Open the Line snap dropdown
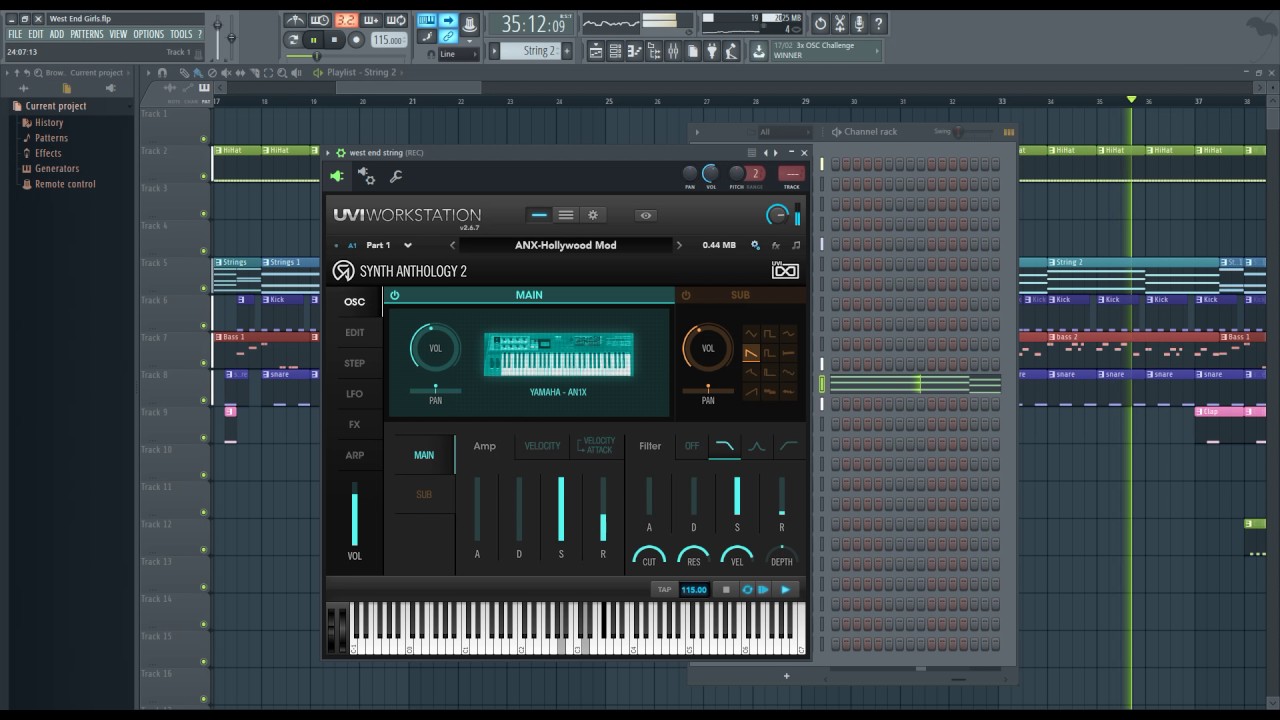 pyautogui.click(x=459, y=54)
